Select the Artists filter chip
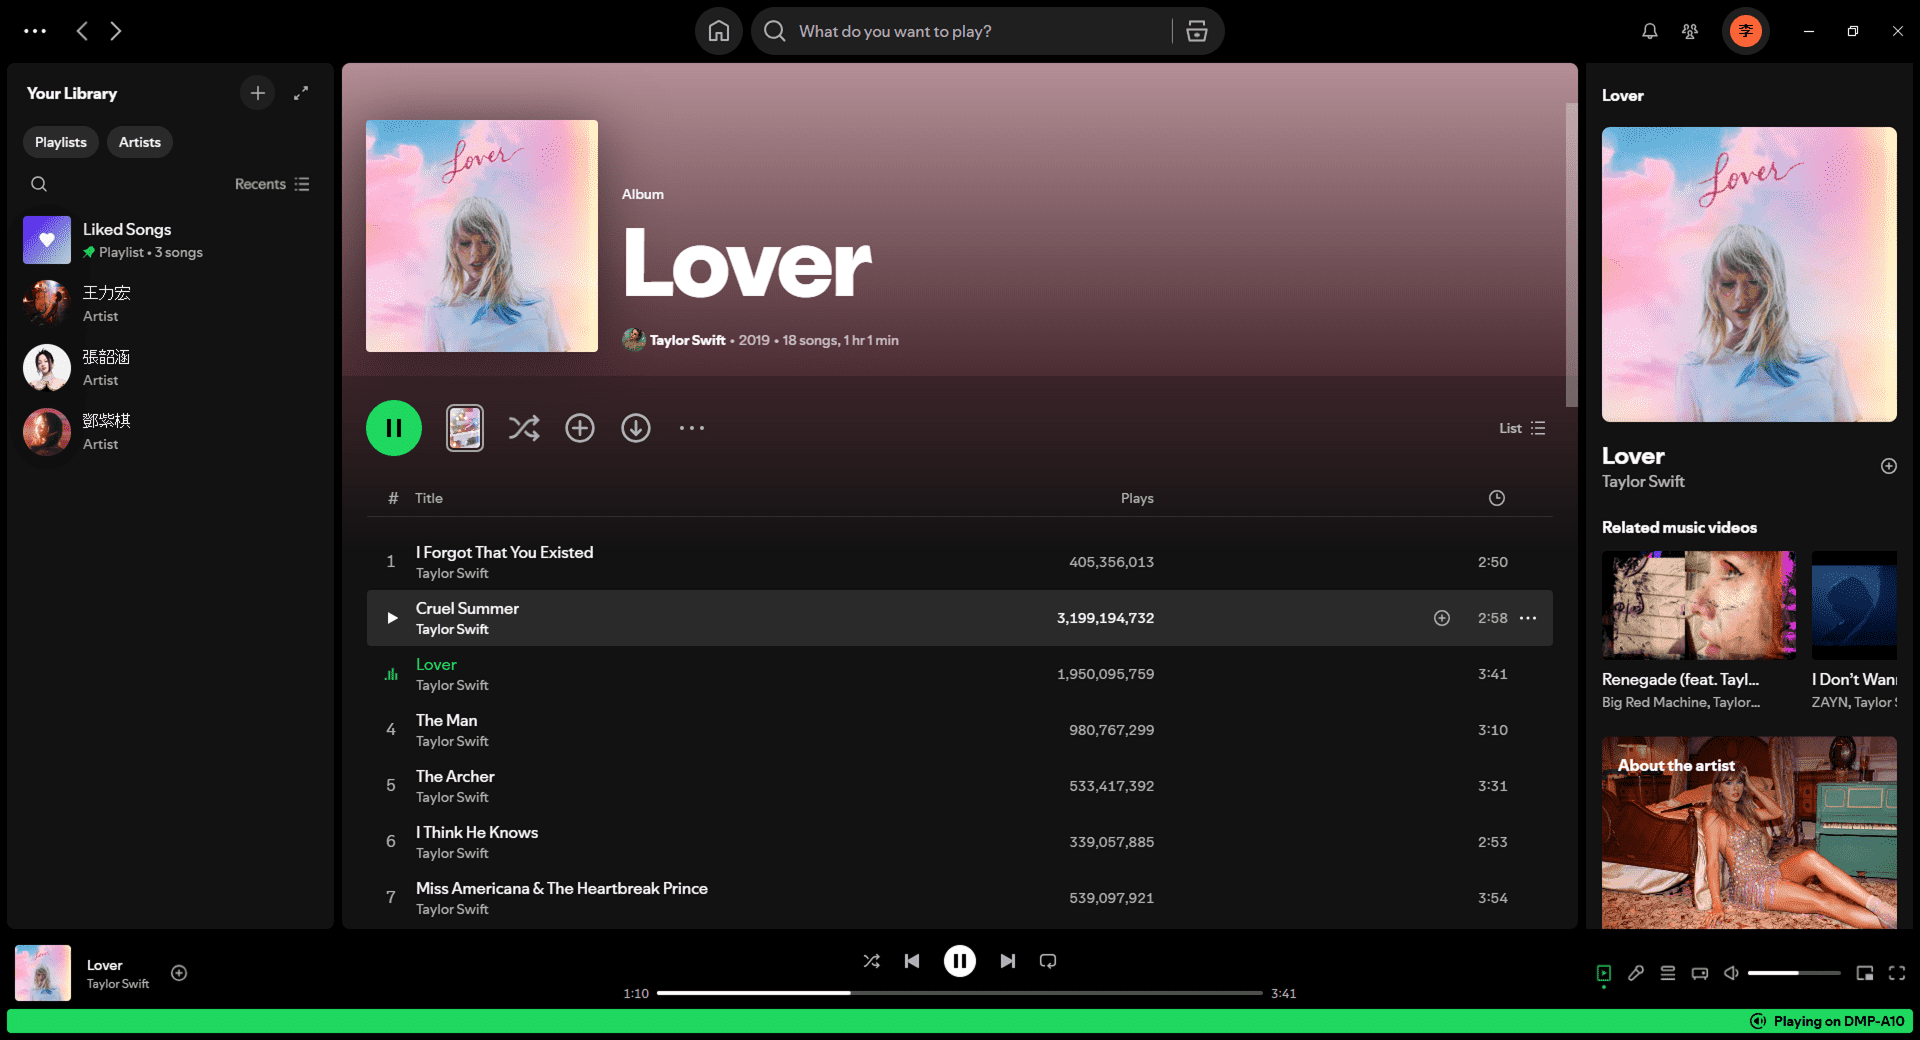 pos(139,142)
